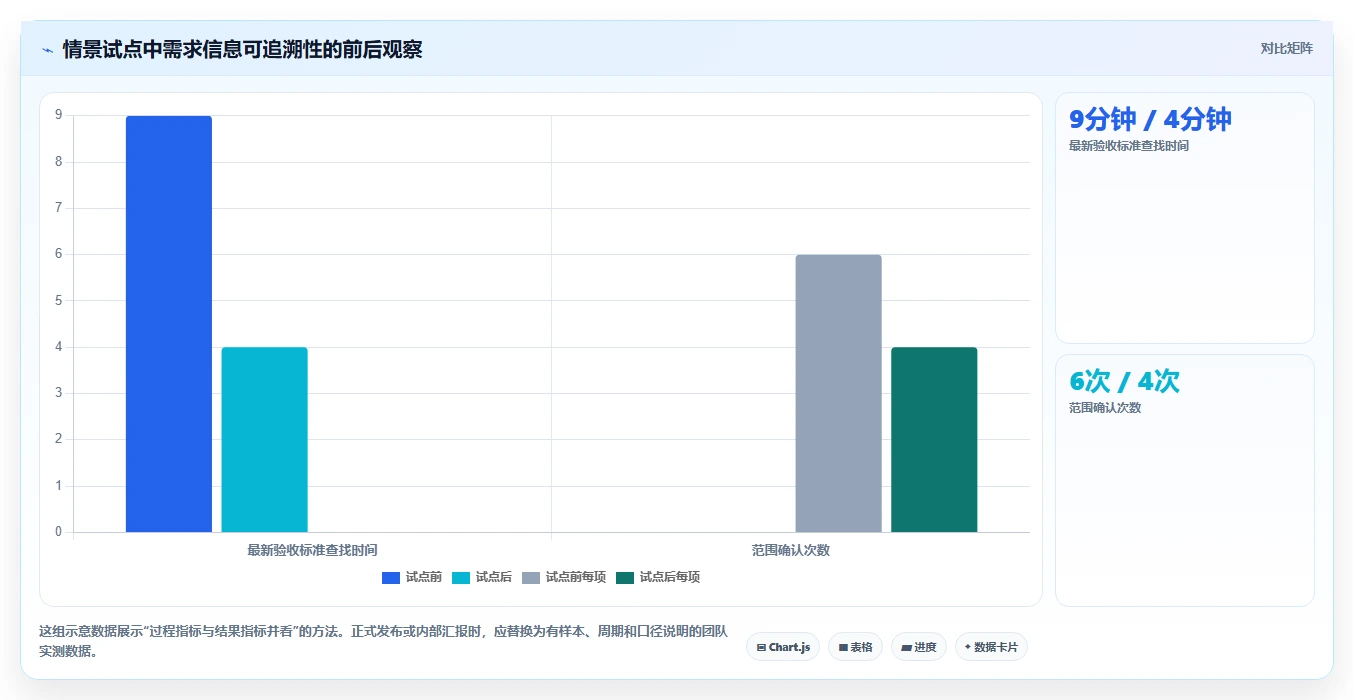This screenshot has height=700, width=1354.
Task: Click the blue bar with value 9
Action: (169, 324)
